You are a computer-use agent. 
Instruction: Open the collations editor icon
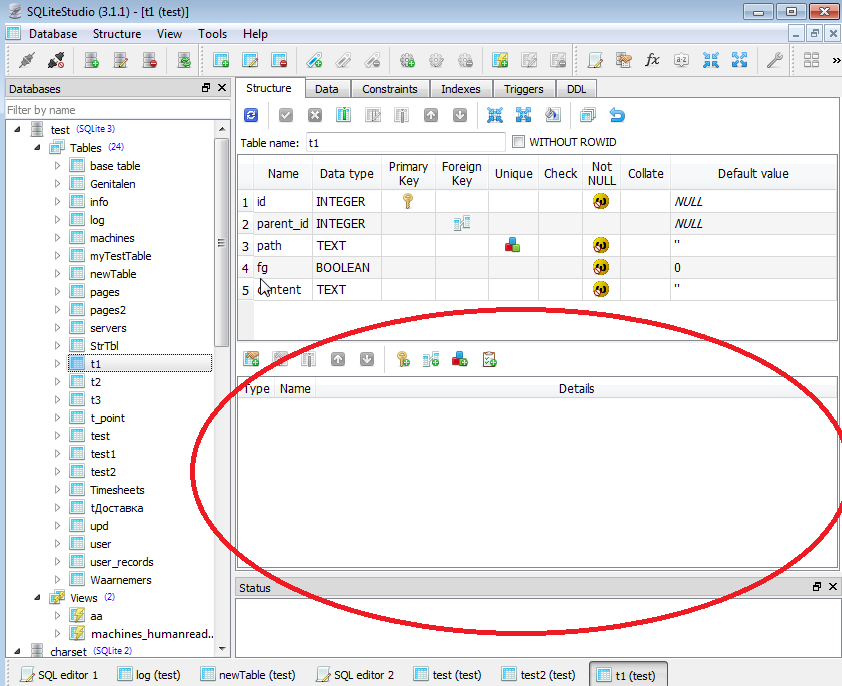pyautogui.click(x=681, y=60)
